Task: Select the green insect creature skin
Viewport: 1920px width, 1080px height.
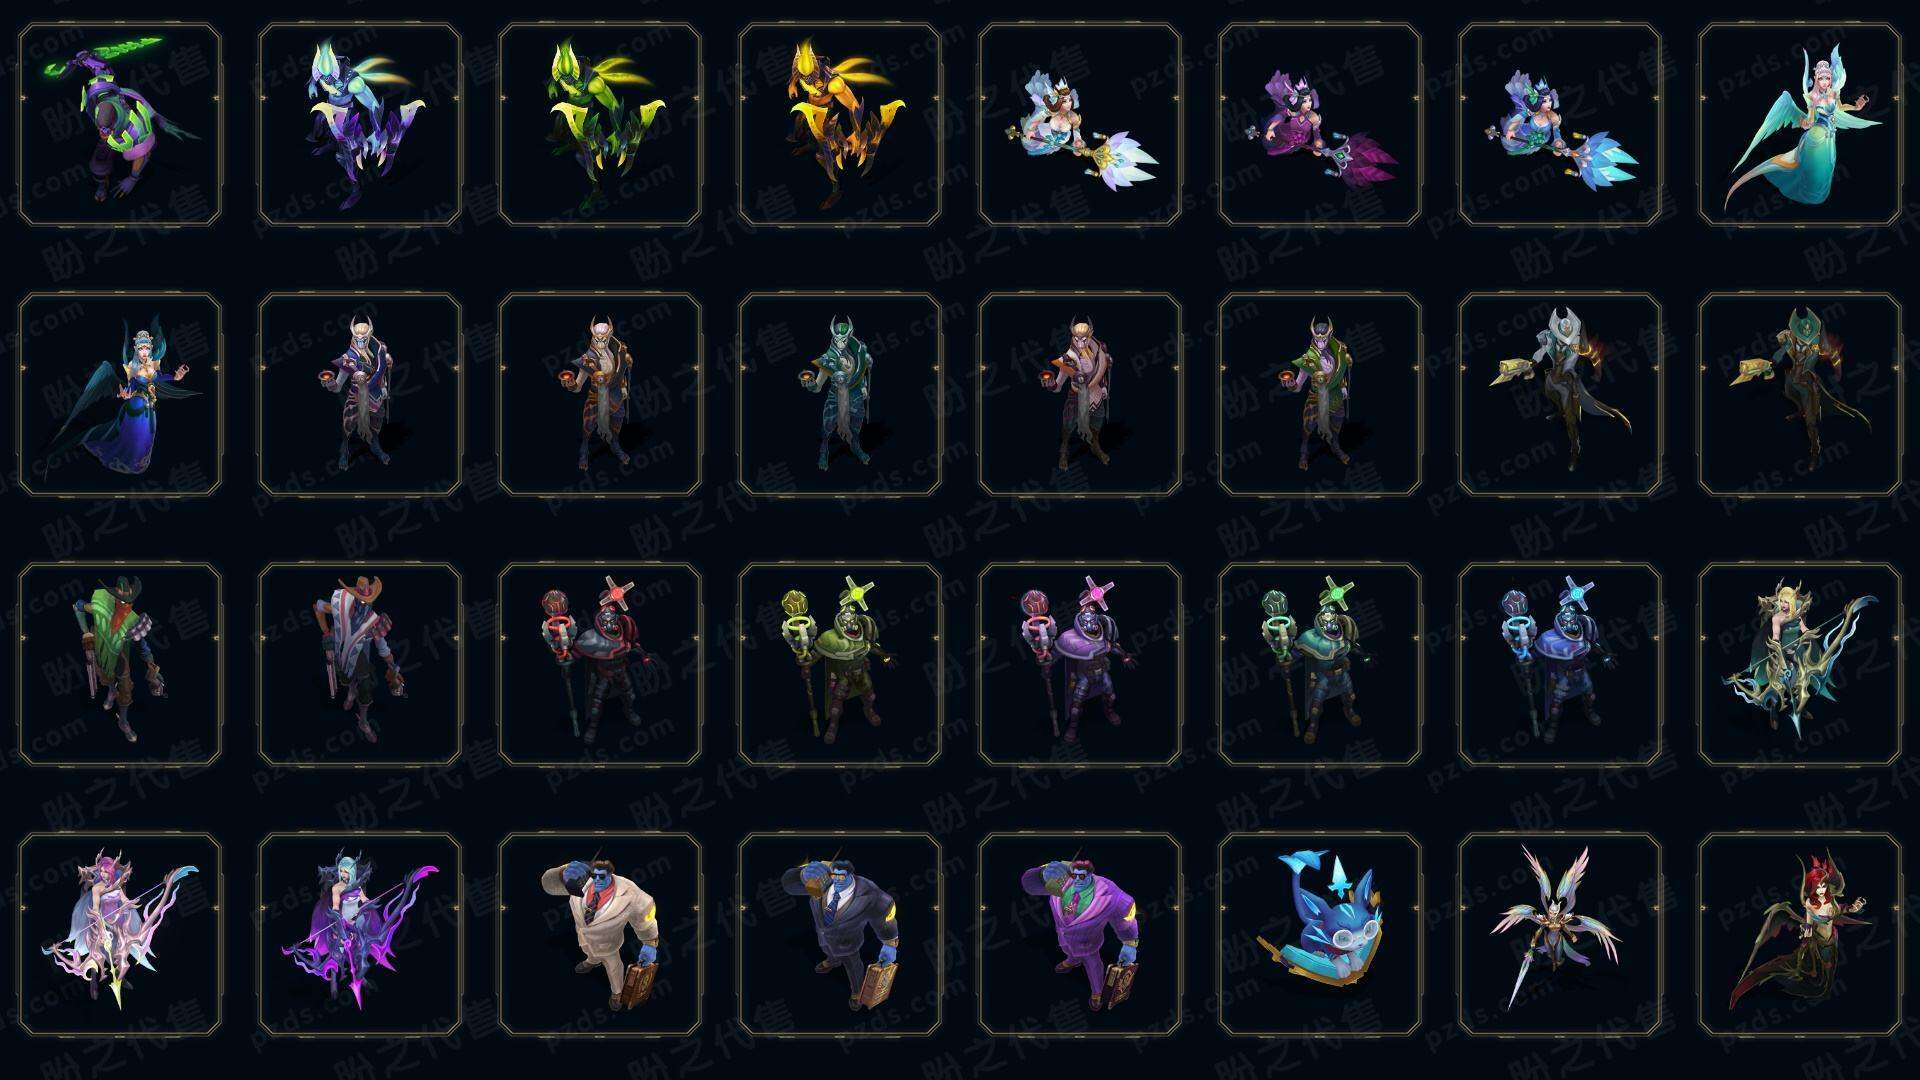Action: [600, 125]
